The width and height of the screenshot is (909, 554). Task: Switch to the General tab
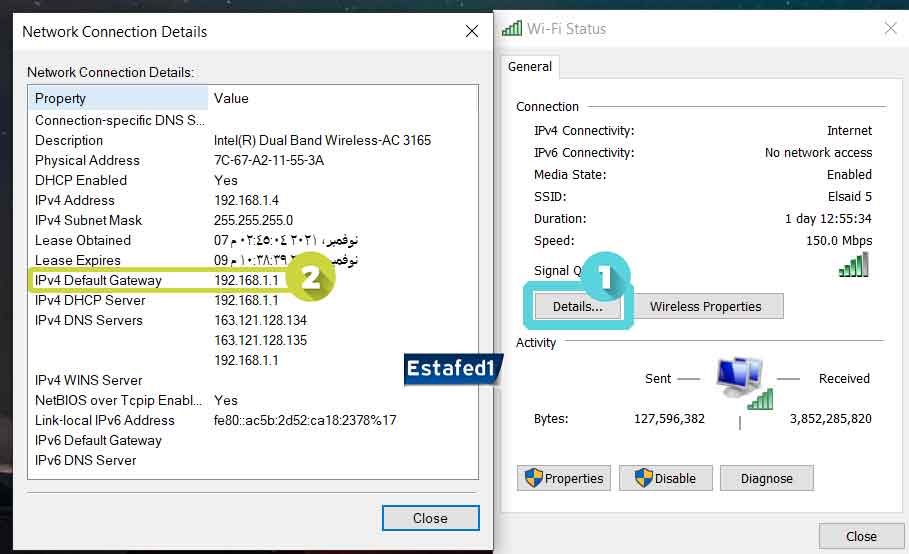[530, 67]
